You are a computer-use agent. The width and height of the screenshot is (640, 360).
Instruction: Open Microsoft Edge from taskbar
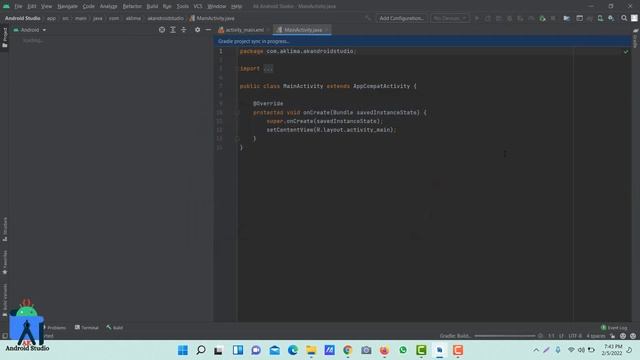tap(293, 350)
